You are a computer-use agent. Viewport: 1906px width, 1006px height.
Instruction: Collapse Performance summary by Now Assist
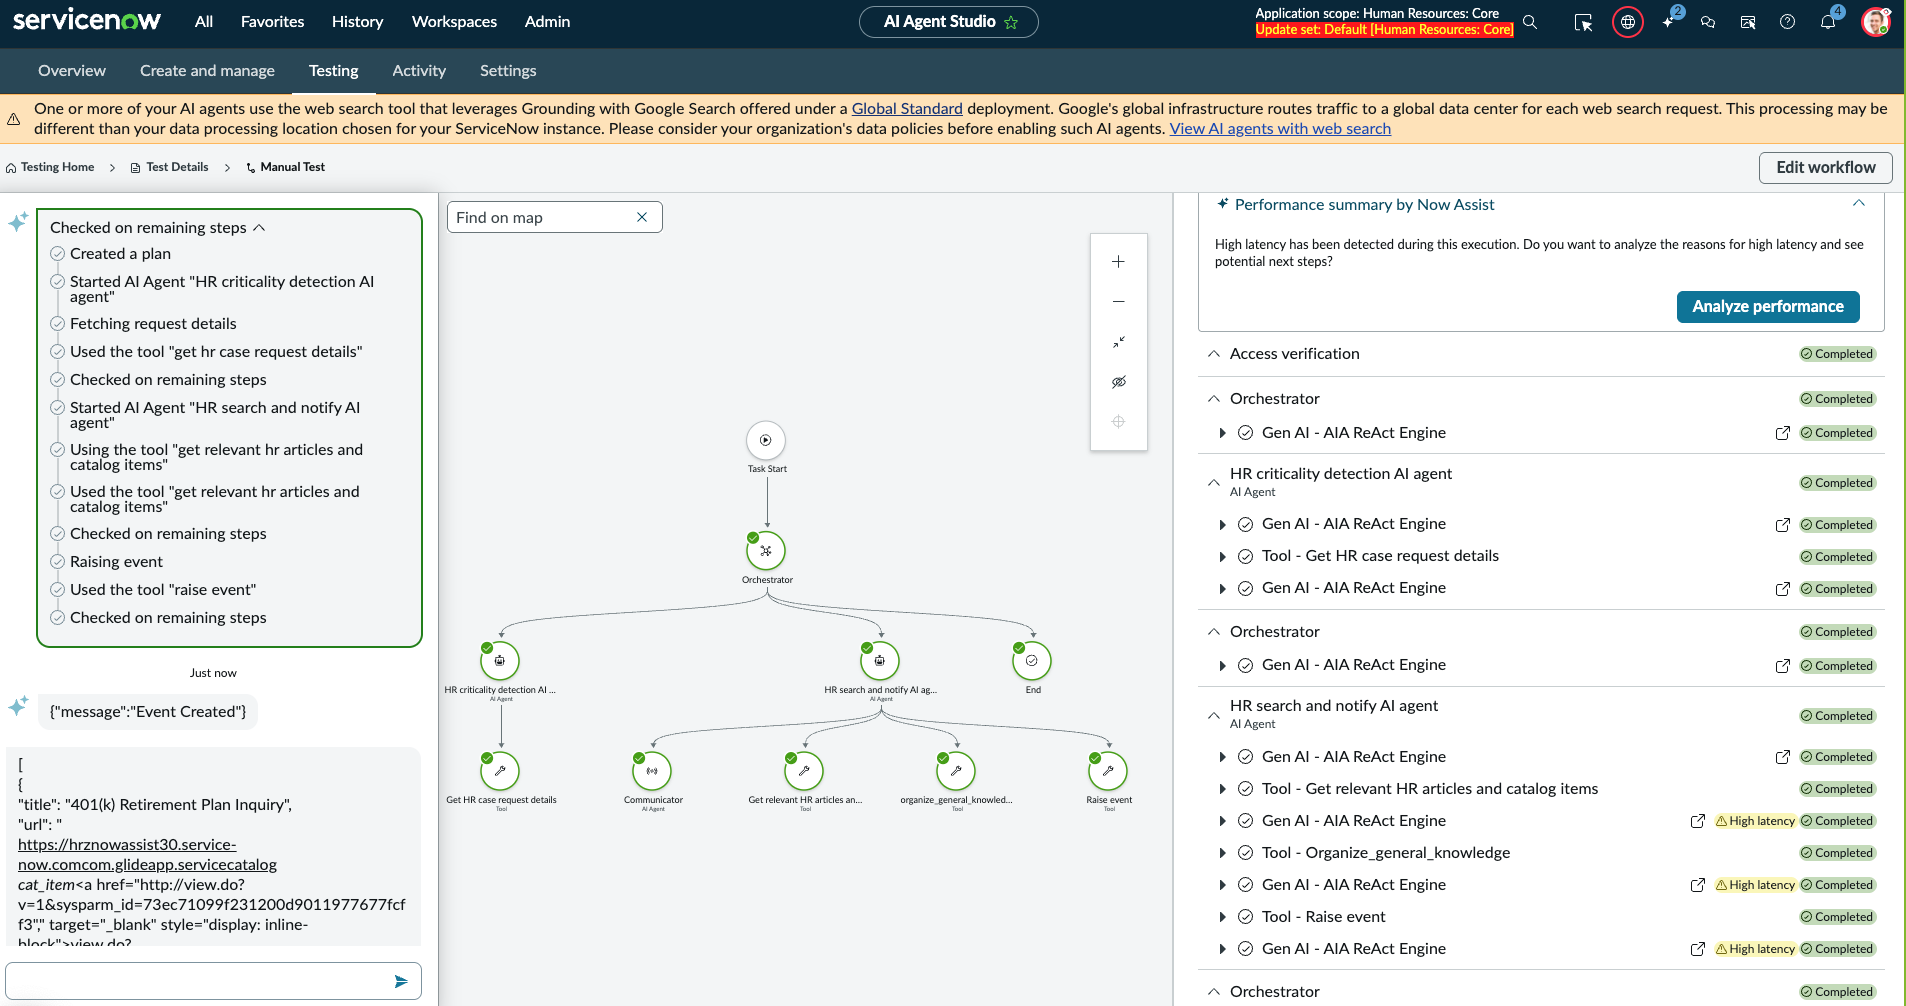[x=1858, y=203]
